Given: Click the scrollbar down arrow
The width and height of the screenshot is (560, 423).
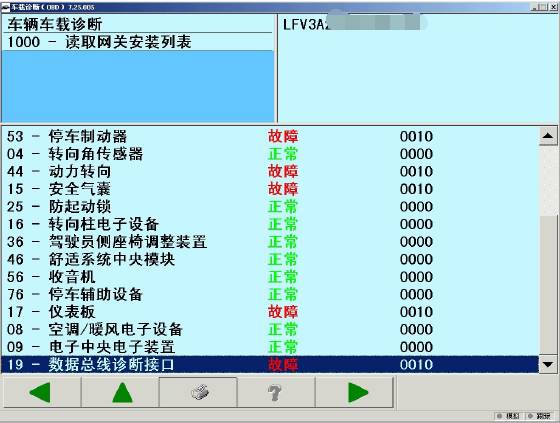Looking at the screenshot, I should click(x=548, y=364).
